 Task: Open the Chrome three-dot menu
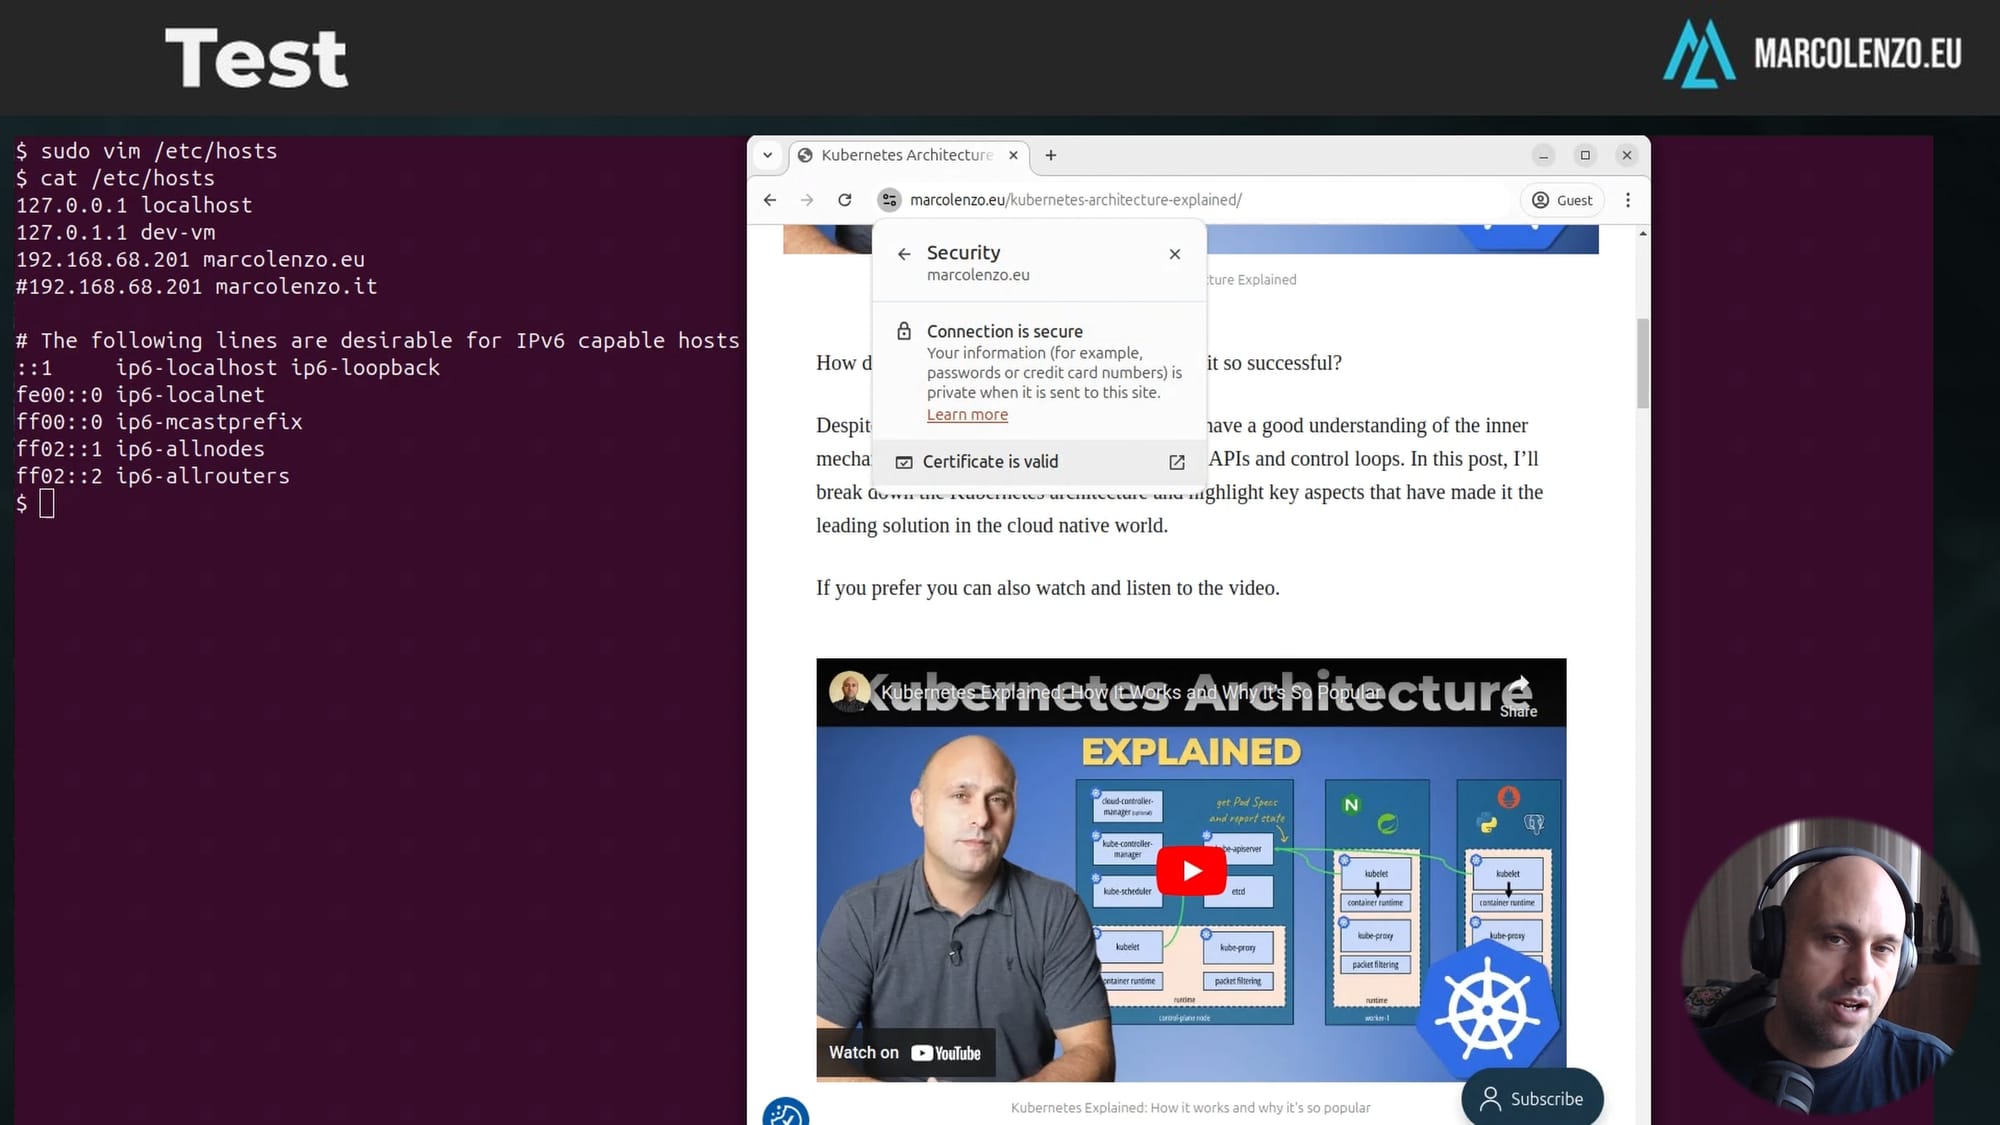1628,200
